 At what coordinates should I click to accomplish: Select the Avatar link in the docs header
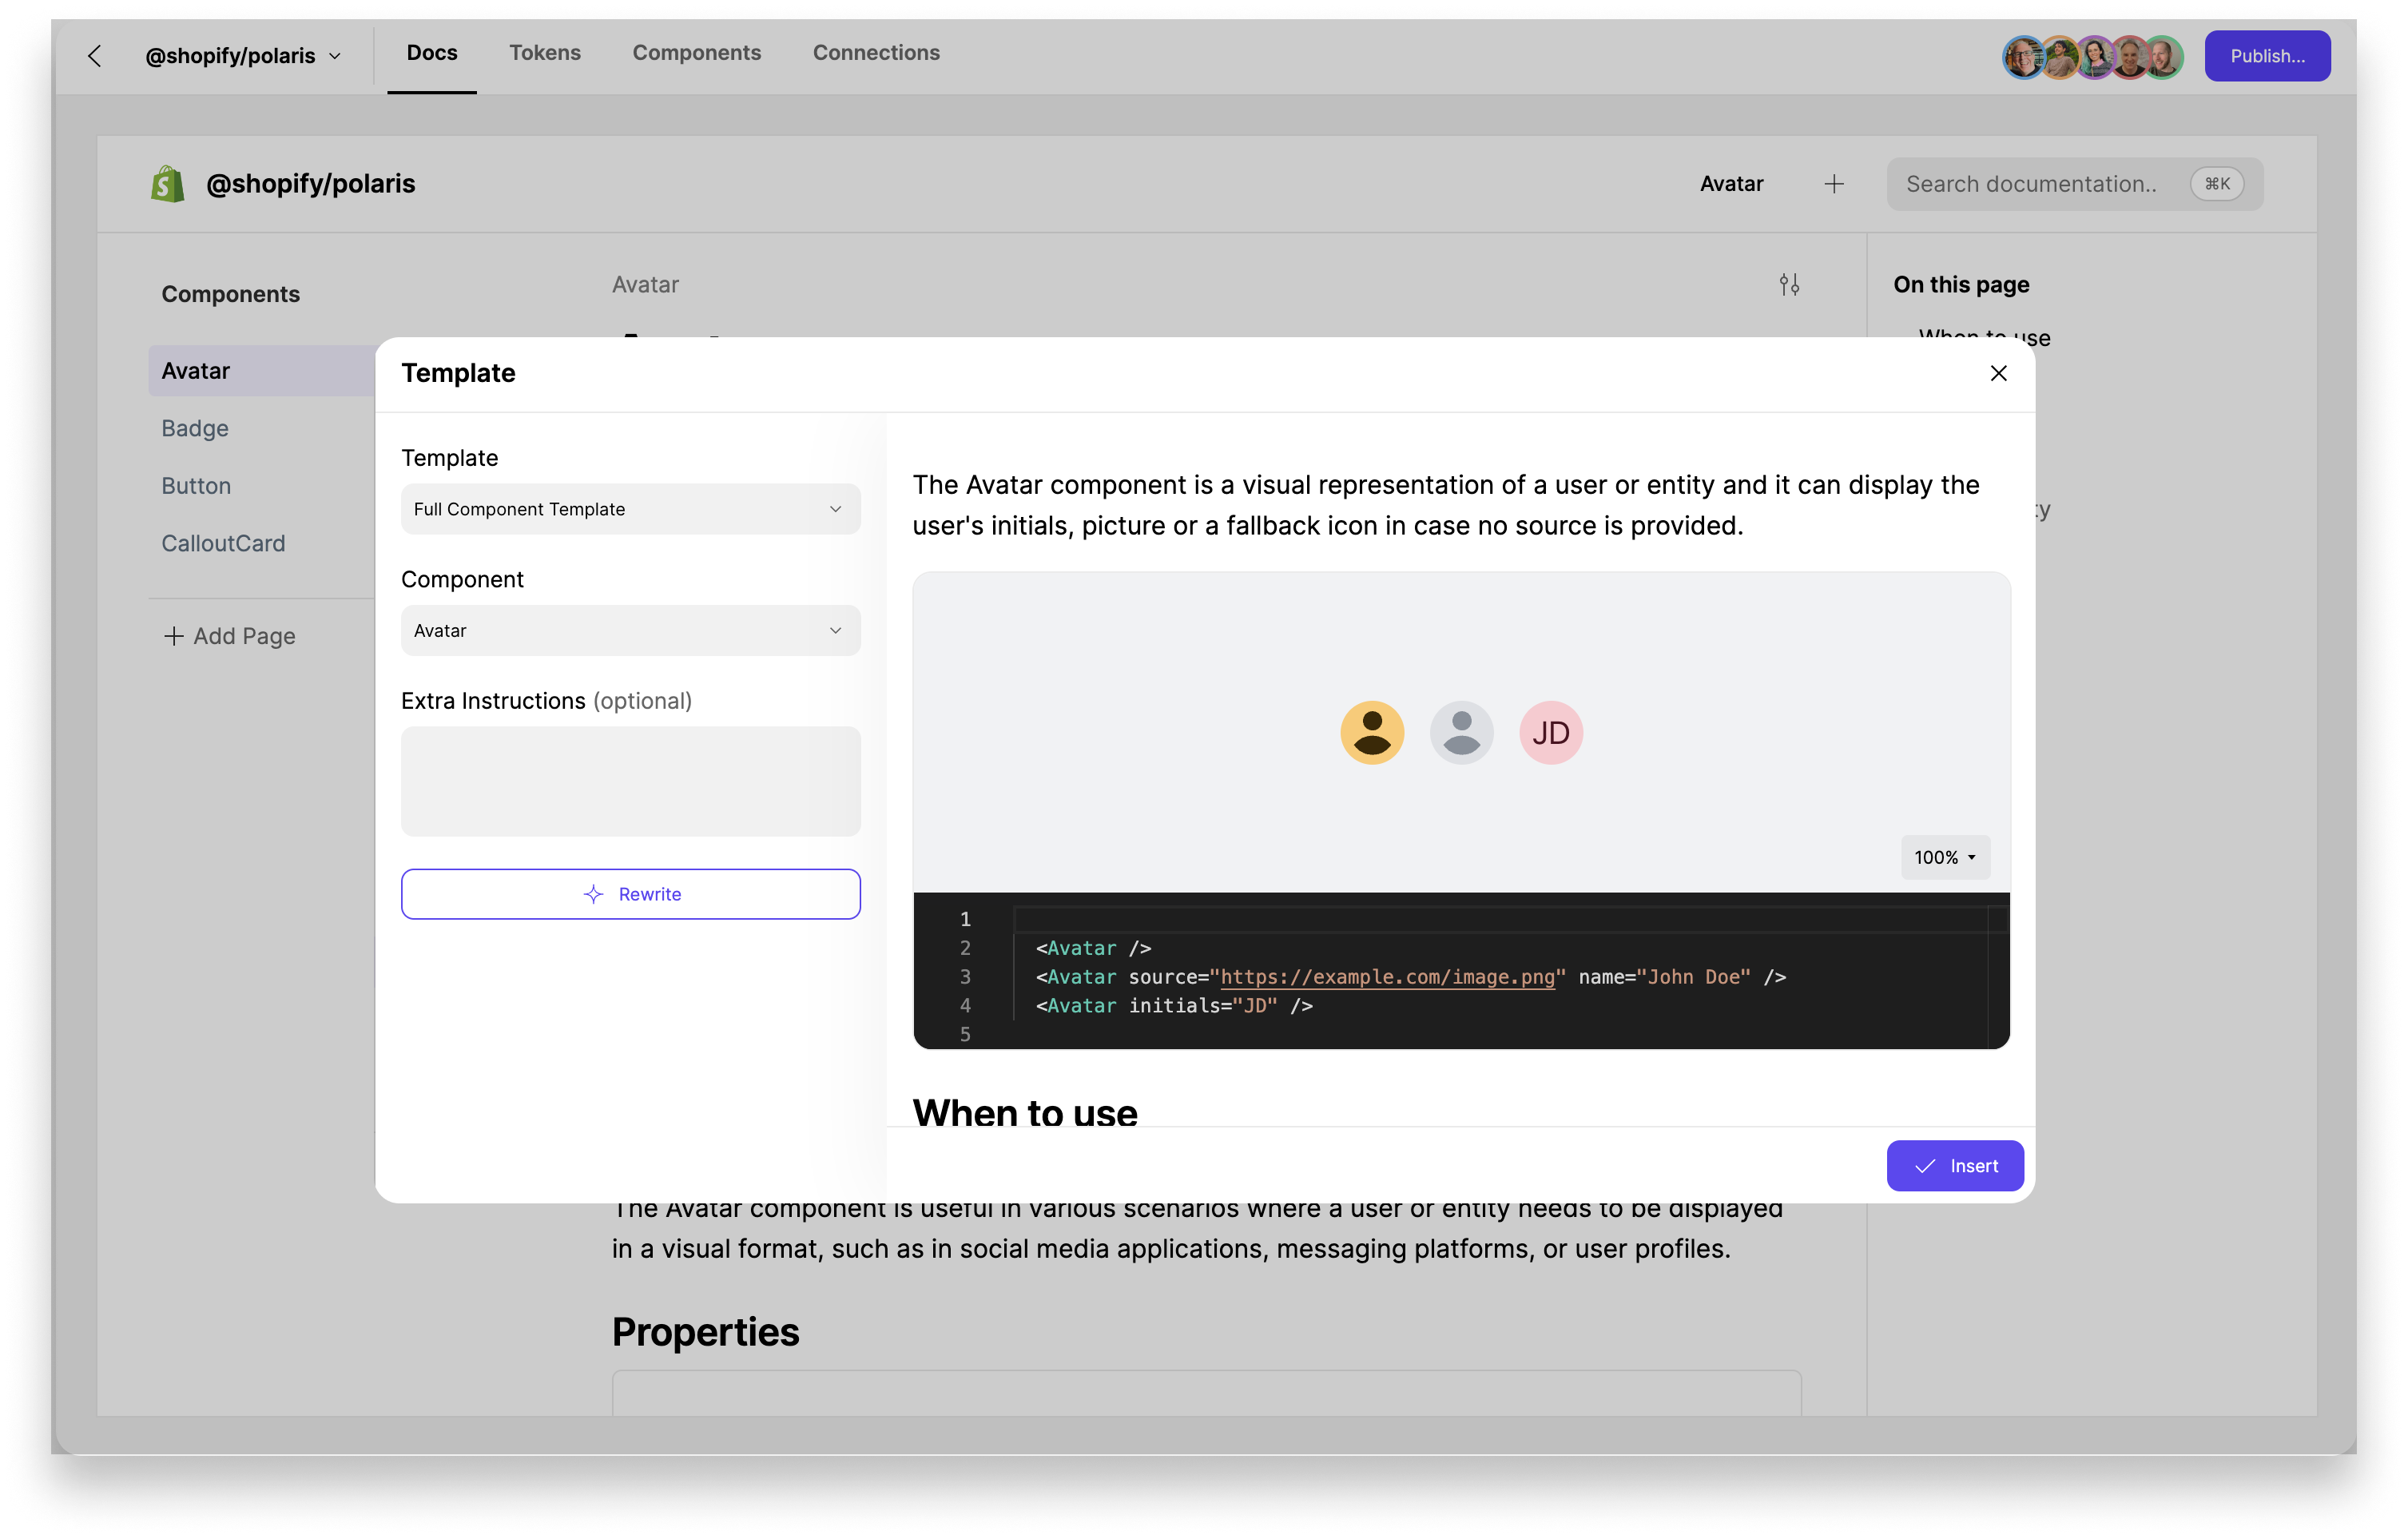pyautogui.click(x=1731, y=184)
